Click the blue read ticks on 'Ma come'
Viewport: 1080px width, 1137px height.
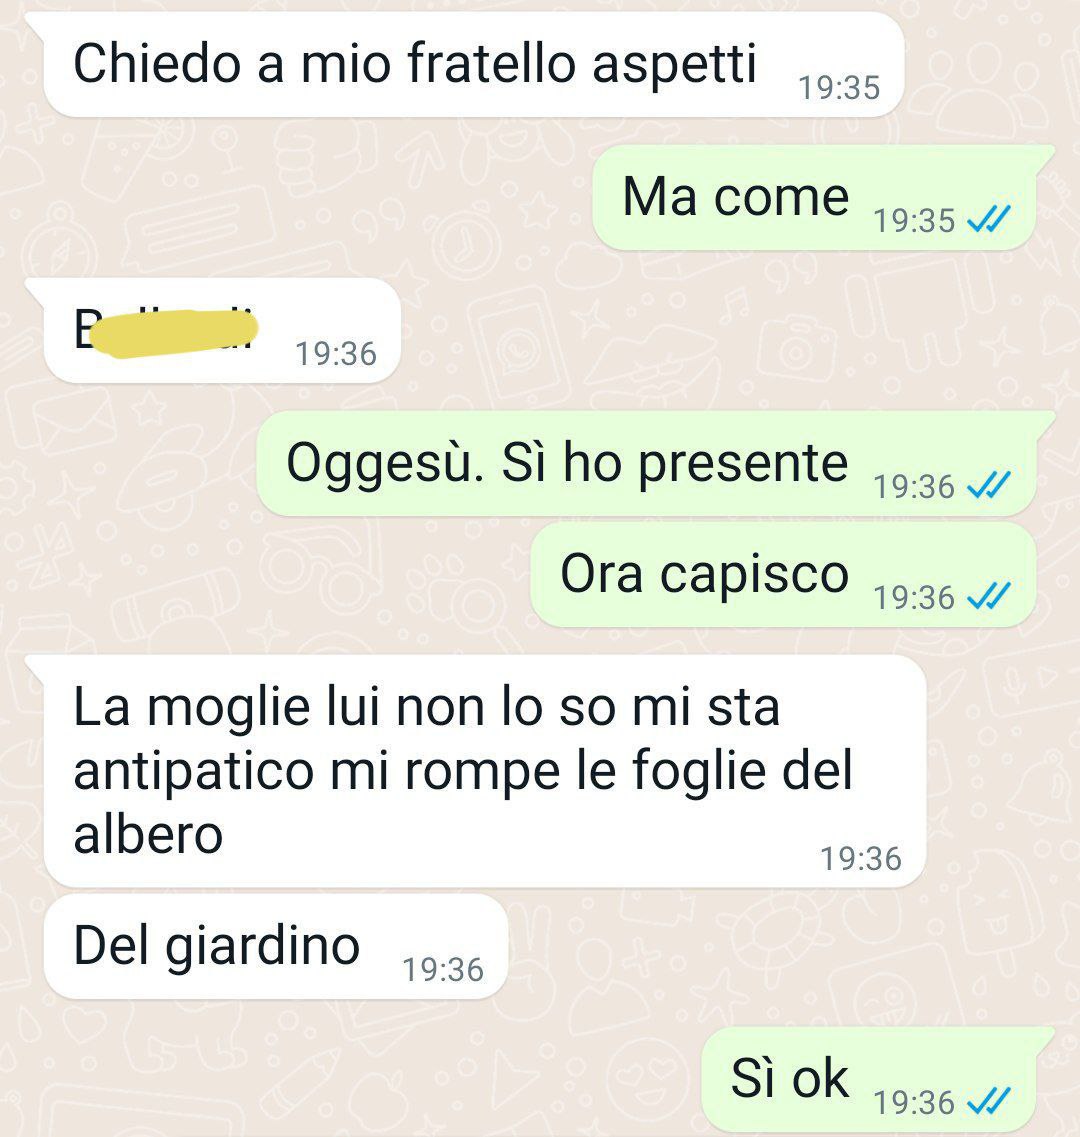pos(989,219)
